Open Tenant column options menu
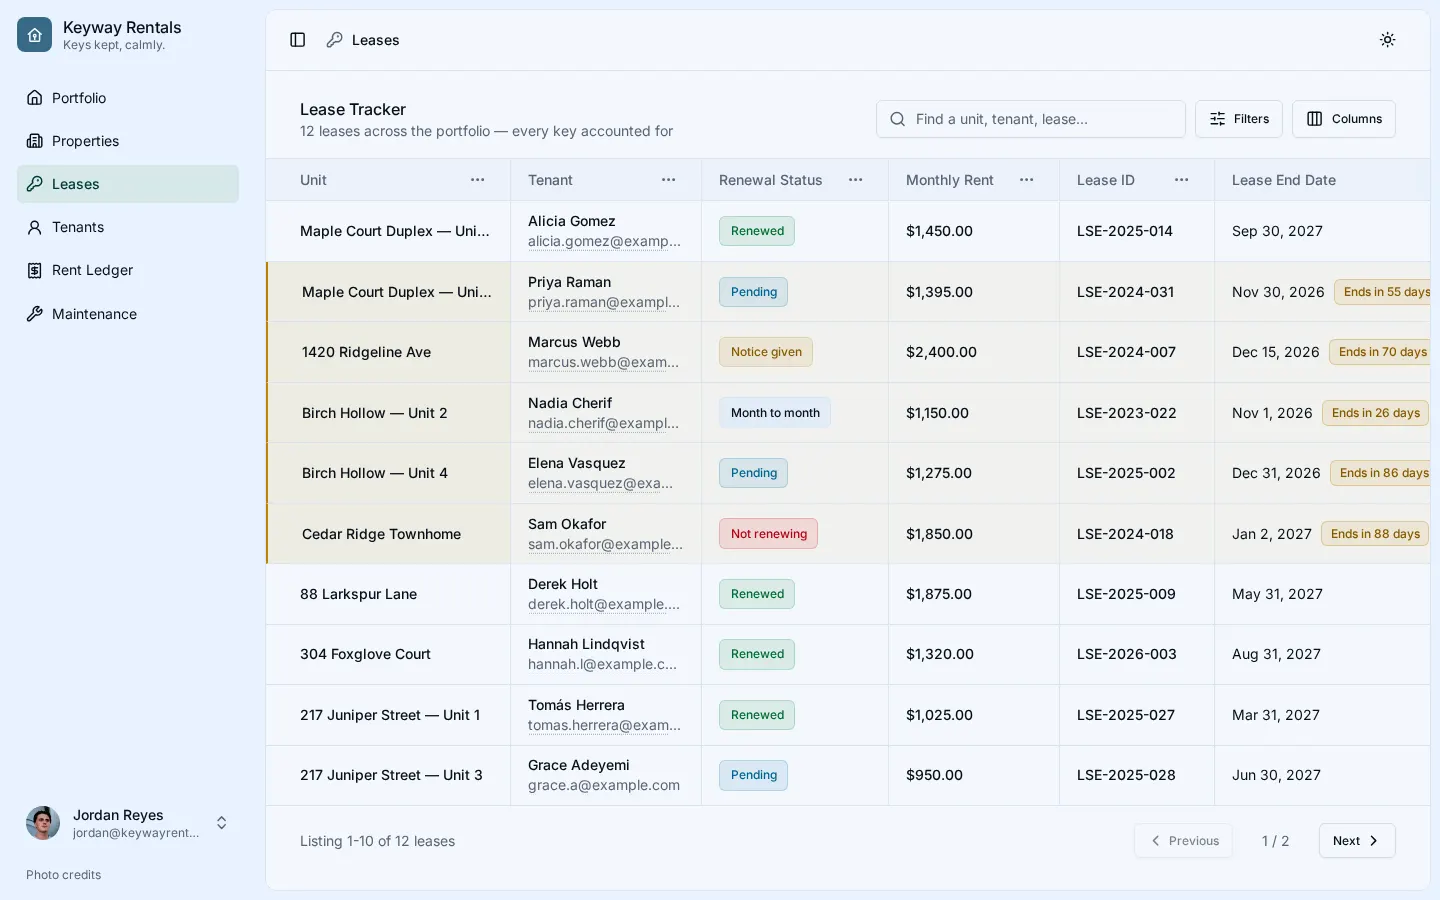Image resolution: width=1440 pixels, height=900 pixels. tap(669, 180)
